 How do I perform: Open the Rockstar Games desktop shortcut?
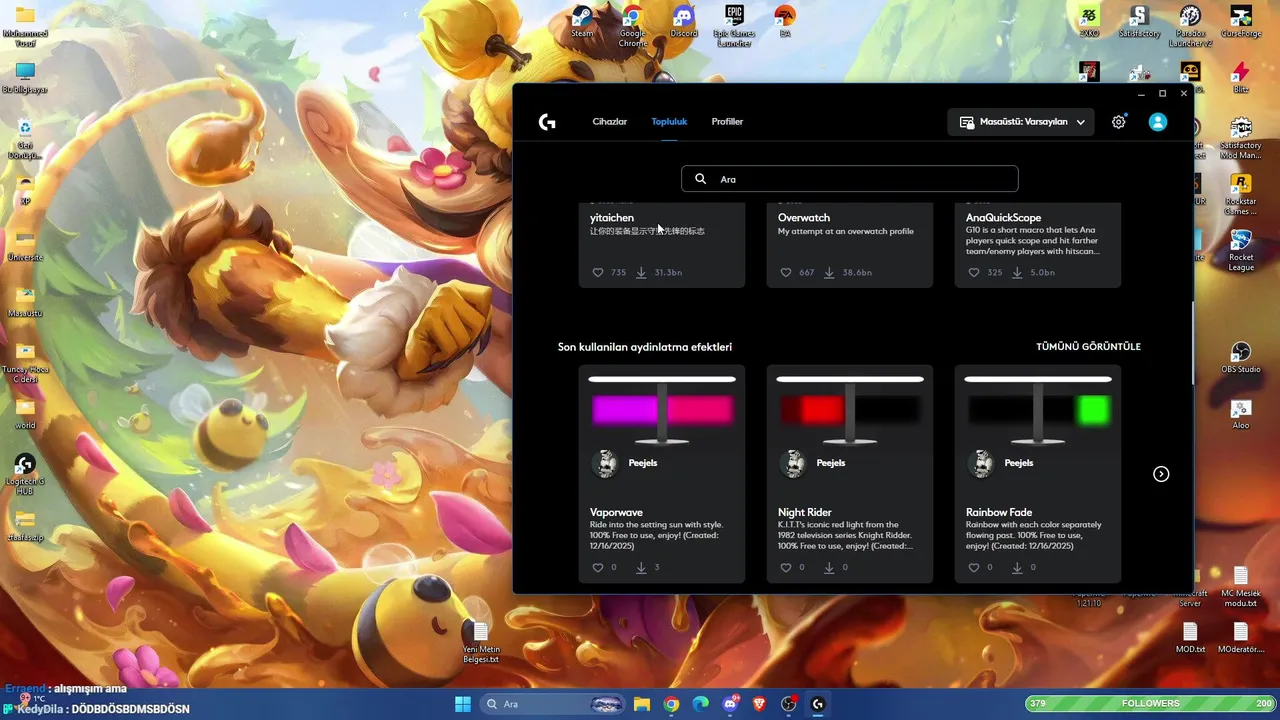coord(1241,194)
